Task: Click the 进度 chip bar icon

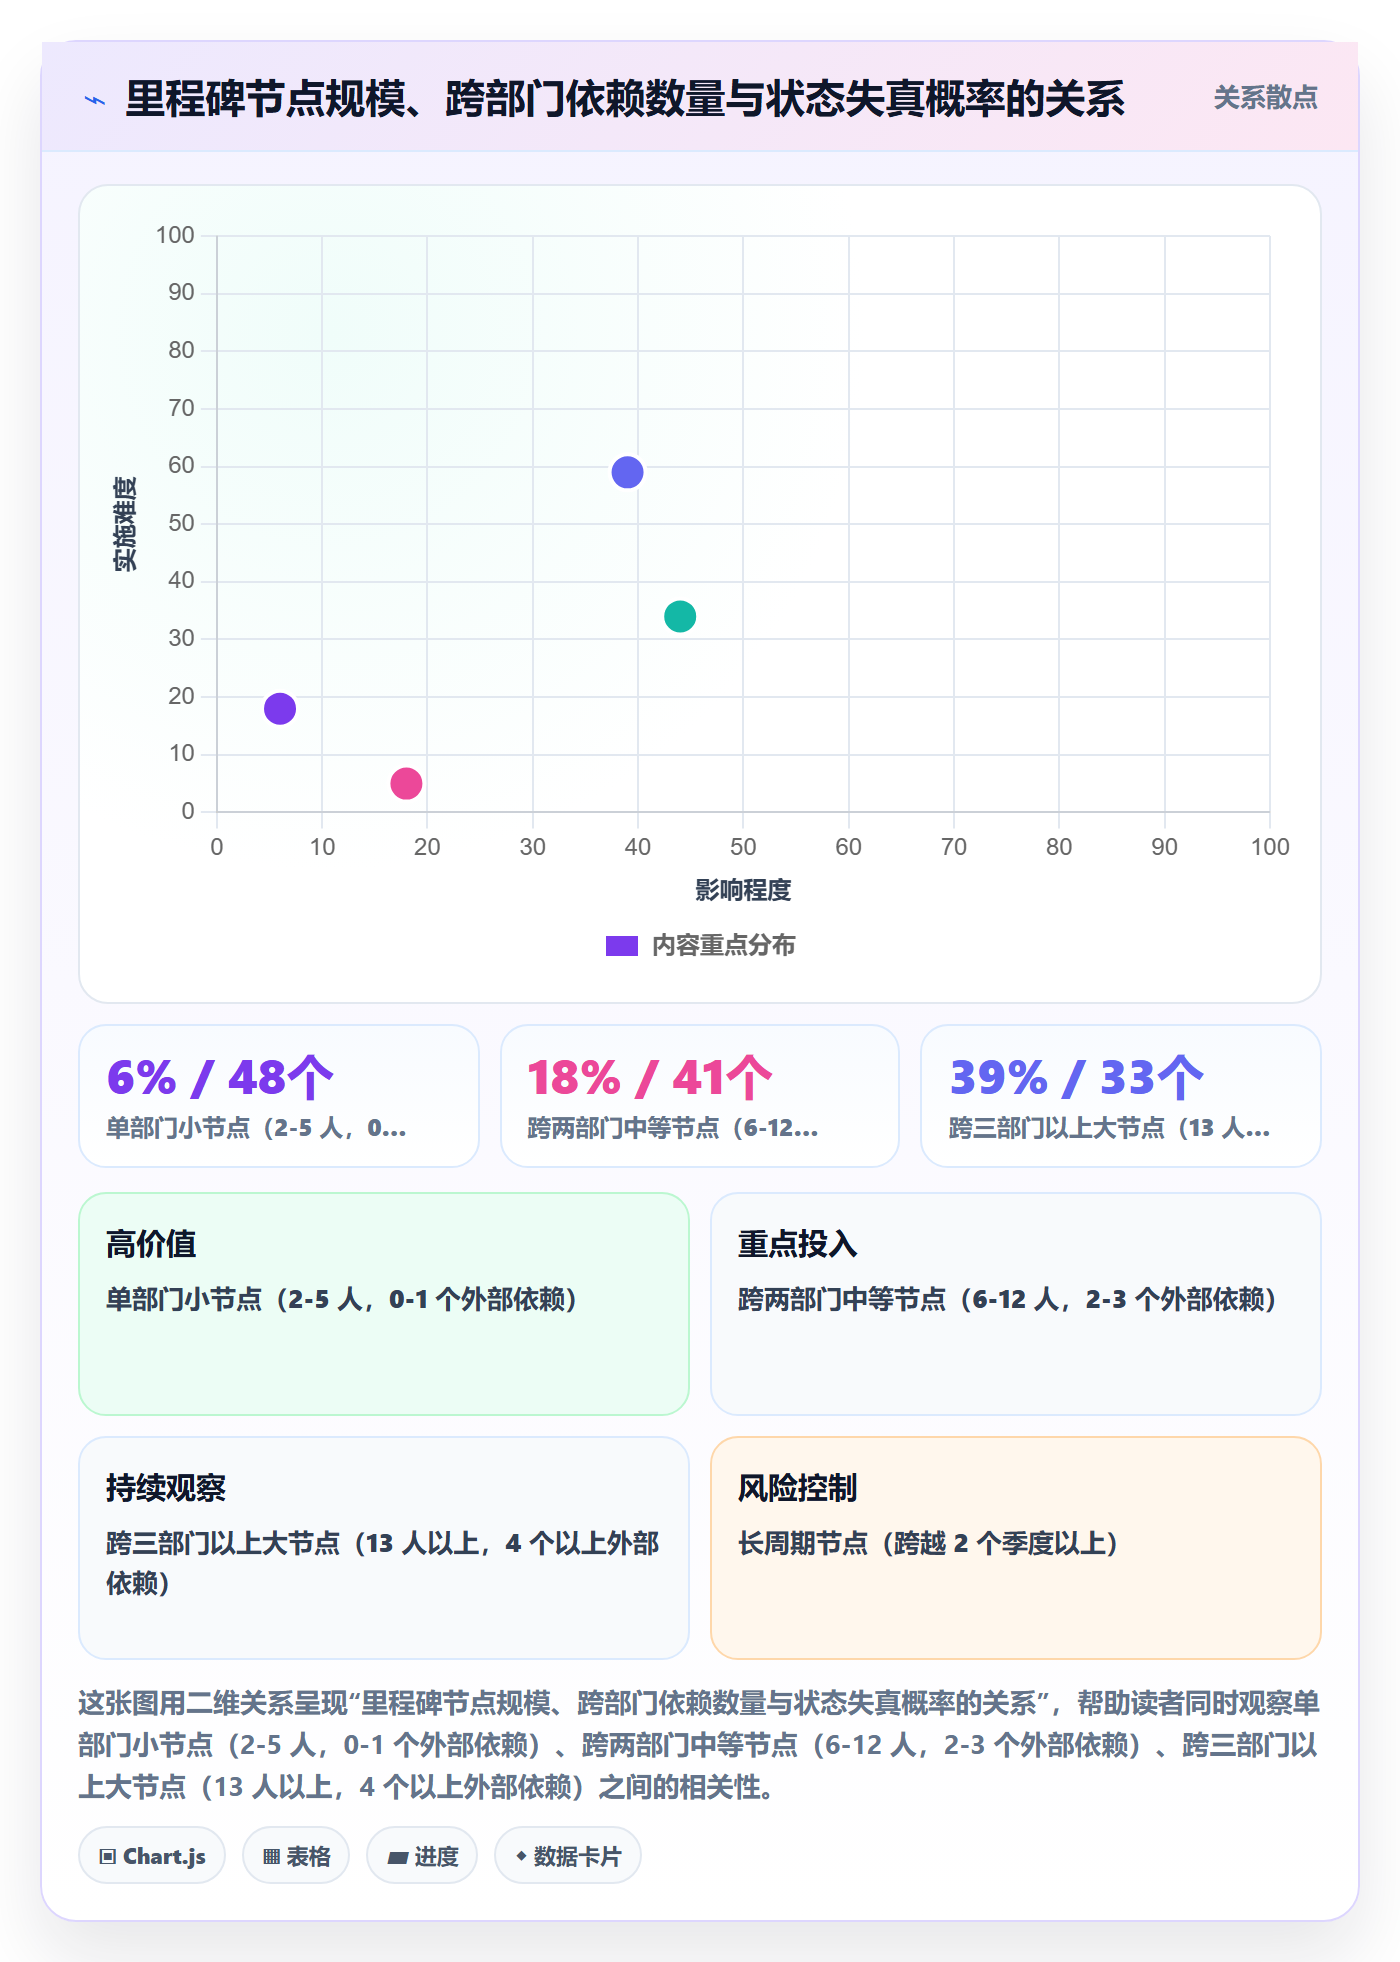Action: pos(398,1858)
